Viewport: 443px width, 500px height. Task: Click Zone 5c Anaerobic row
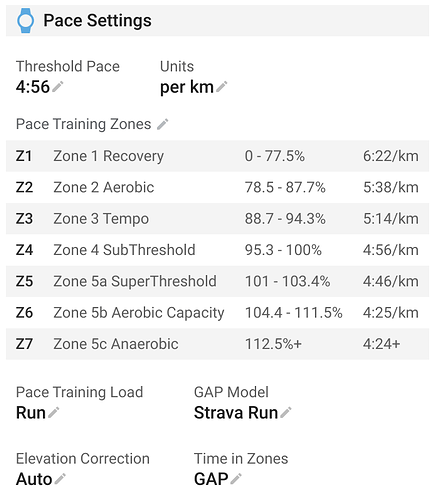tap(217, 344)
